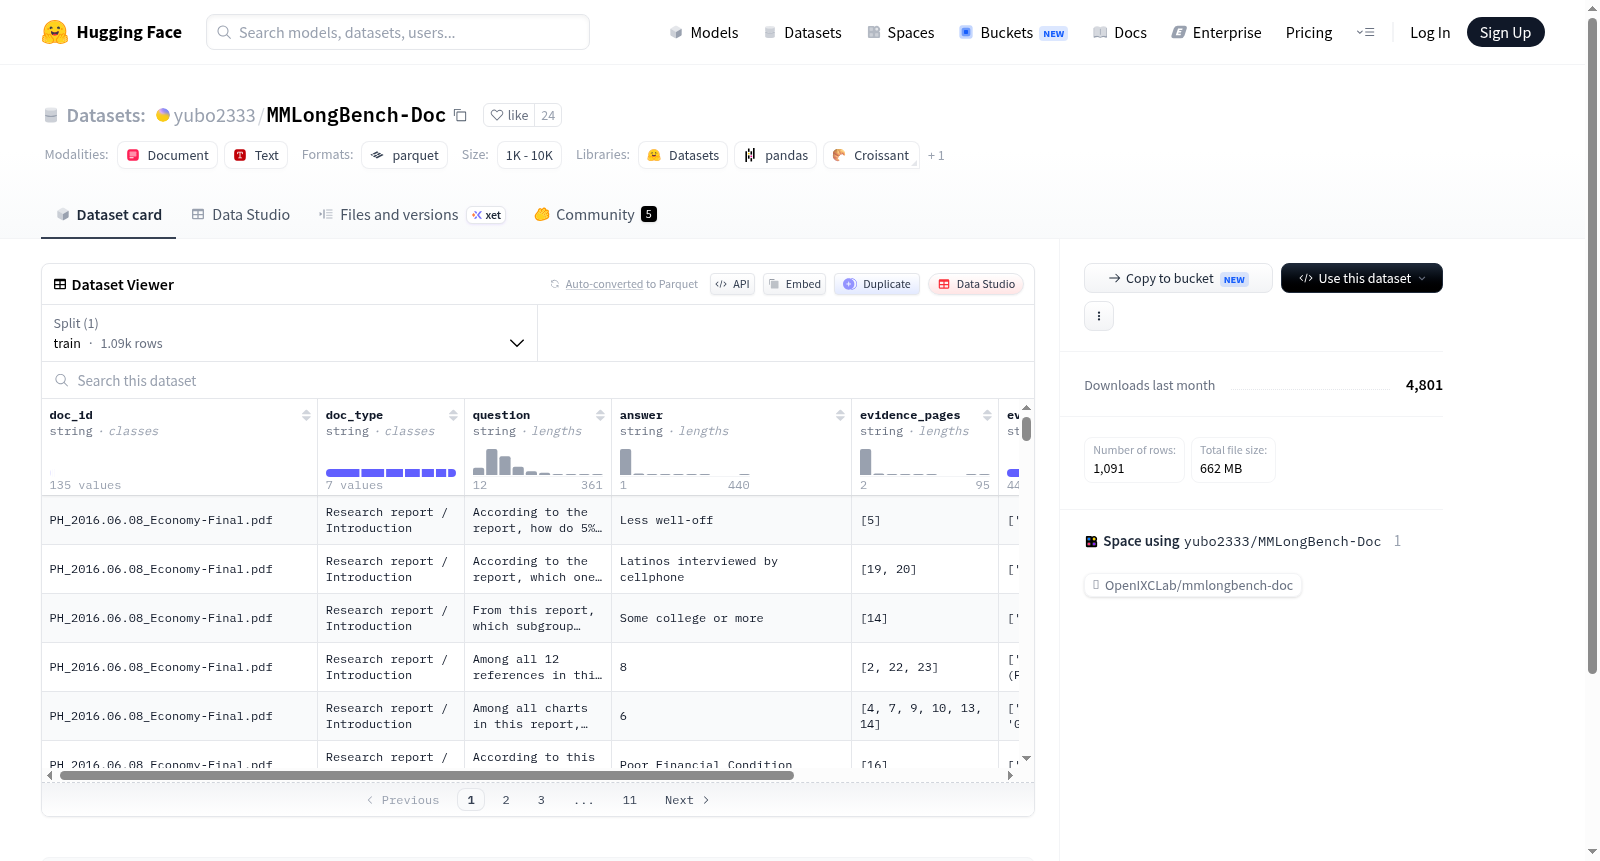Switch to the Data Studio tab
Screen dimensions: 1600x861
coord(241,214)
